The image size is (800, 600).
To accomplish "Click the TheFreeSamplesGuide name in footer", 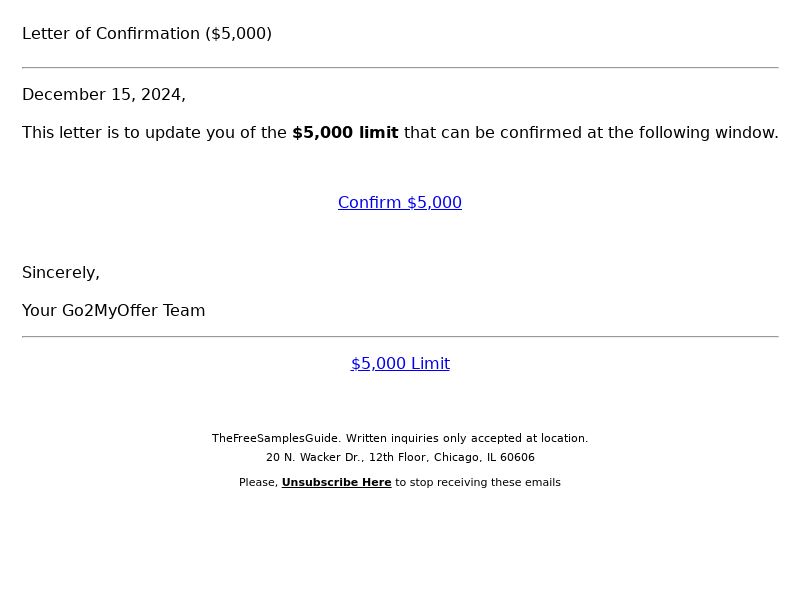I will 276,438.
